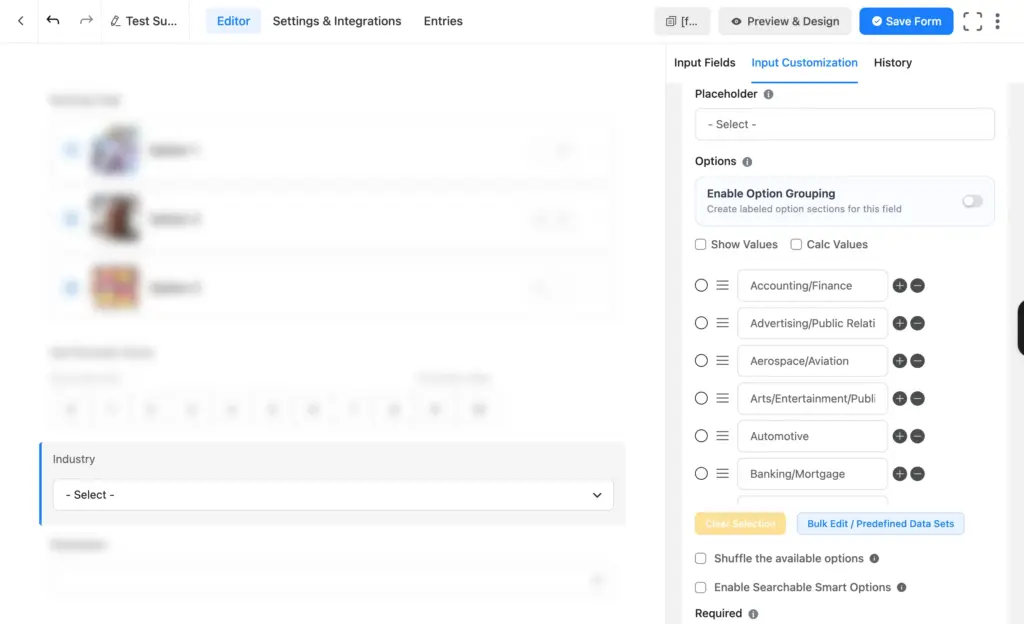Edit the Accounting/Finance option text
Image resolution: width=1024 pixels, height=624 pixels.
pyautogui.click(x=812, y=285)
